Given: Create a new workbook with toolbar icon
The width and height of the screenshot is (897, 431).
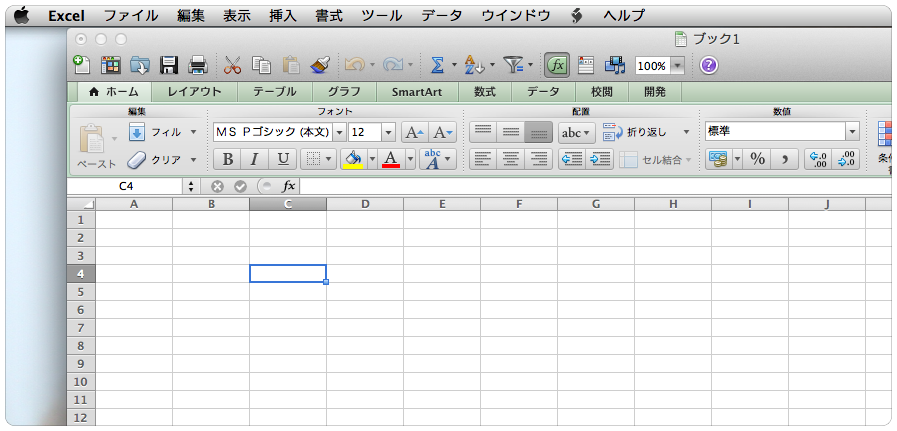Looking at the screenshot, I should click(x=82, y=65).
